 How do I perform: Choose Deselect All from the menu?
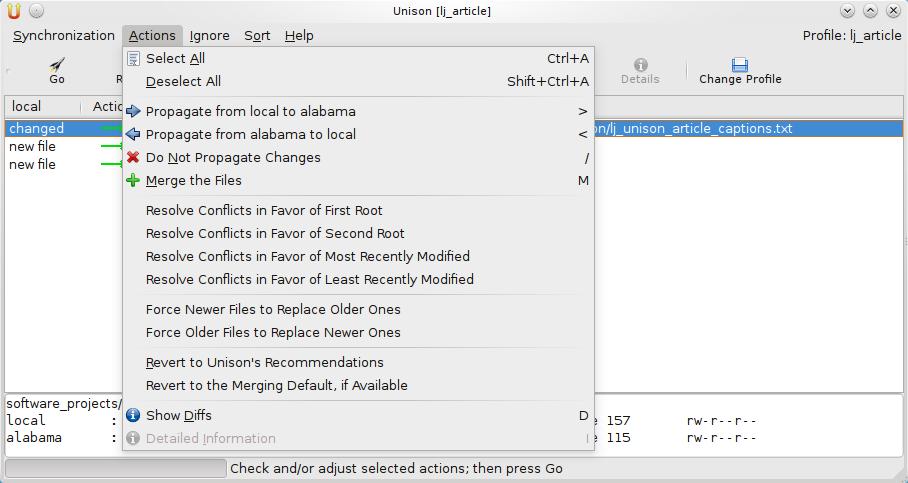pyautogui.click(x=183, y=81)
